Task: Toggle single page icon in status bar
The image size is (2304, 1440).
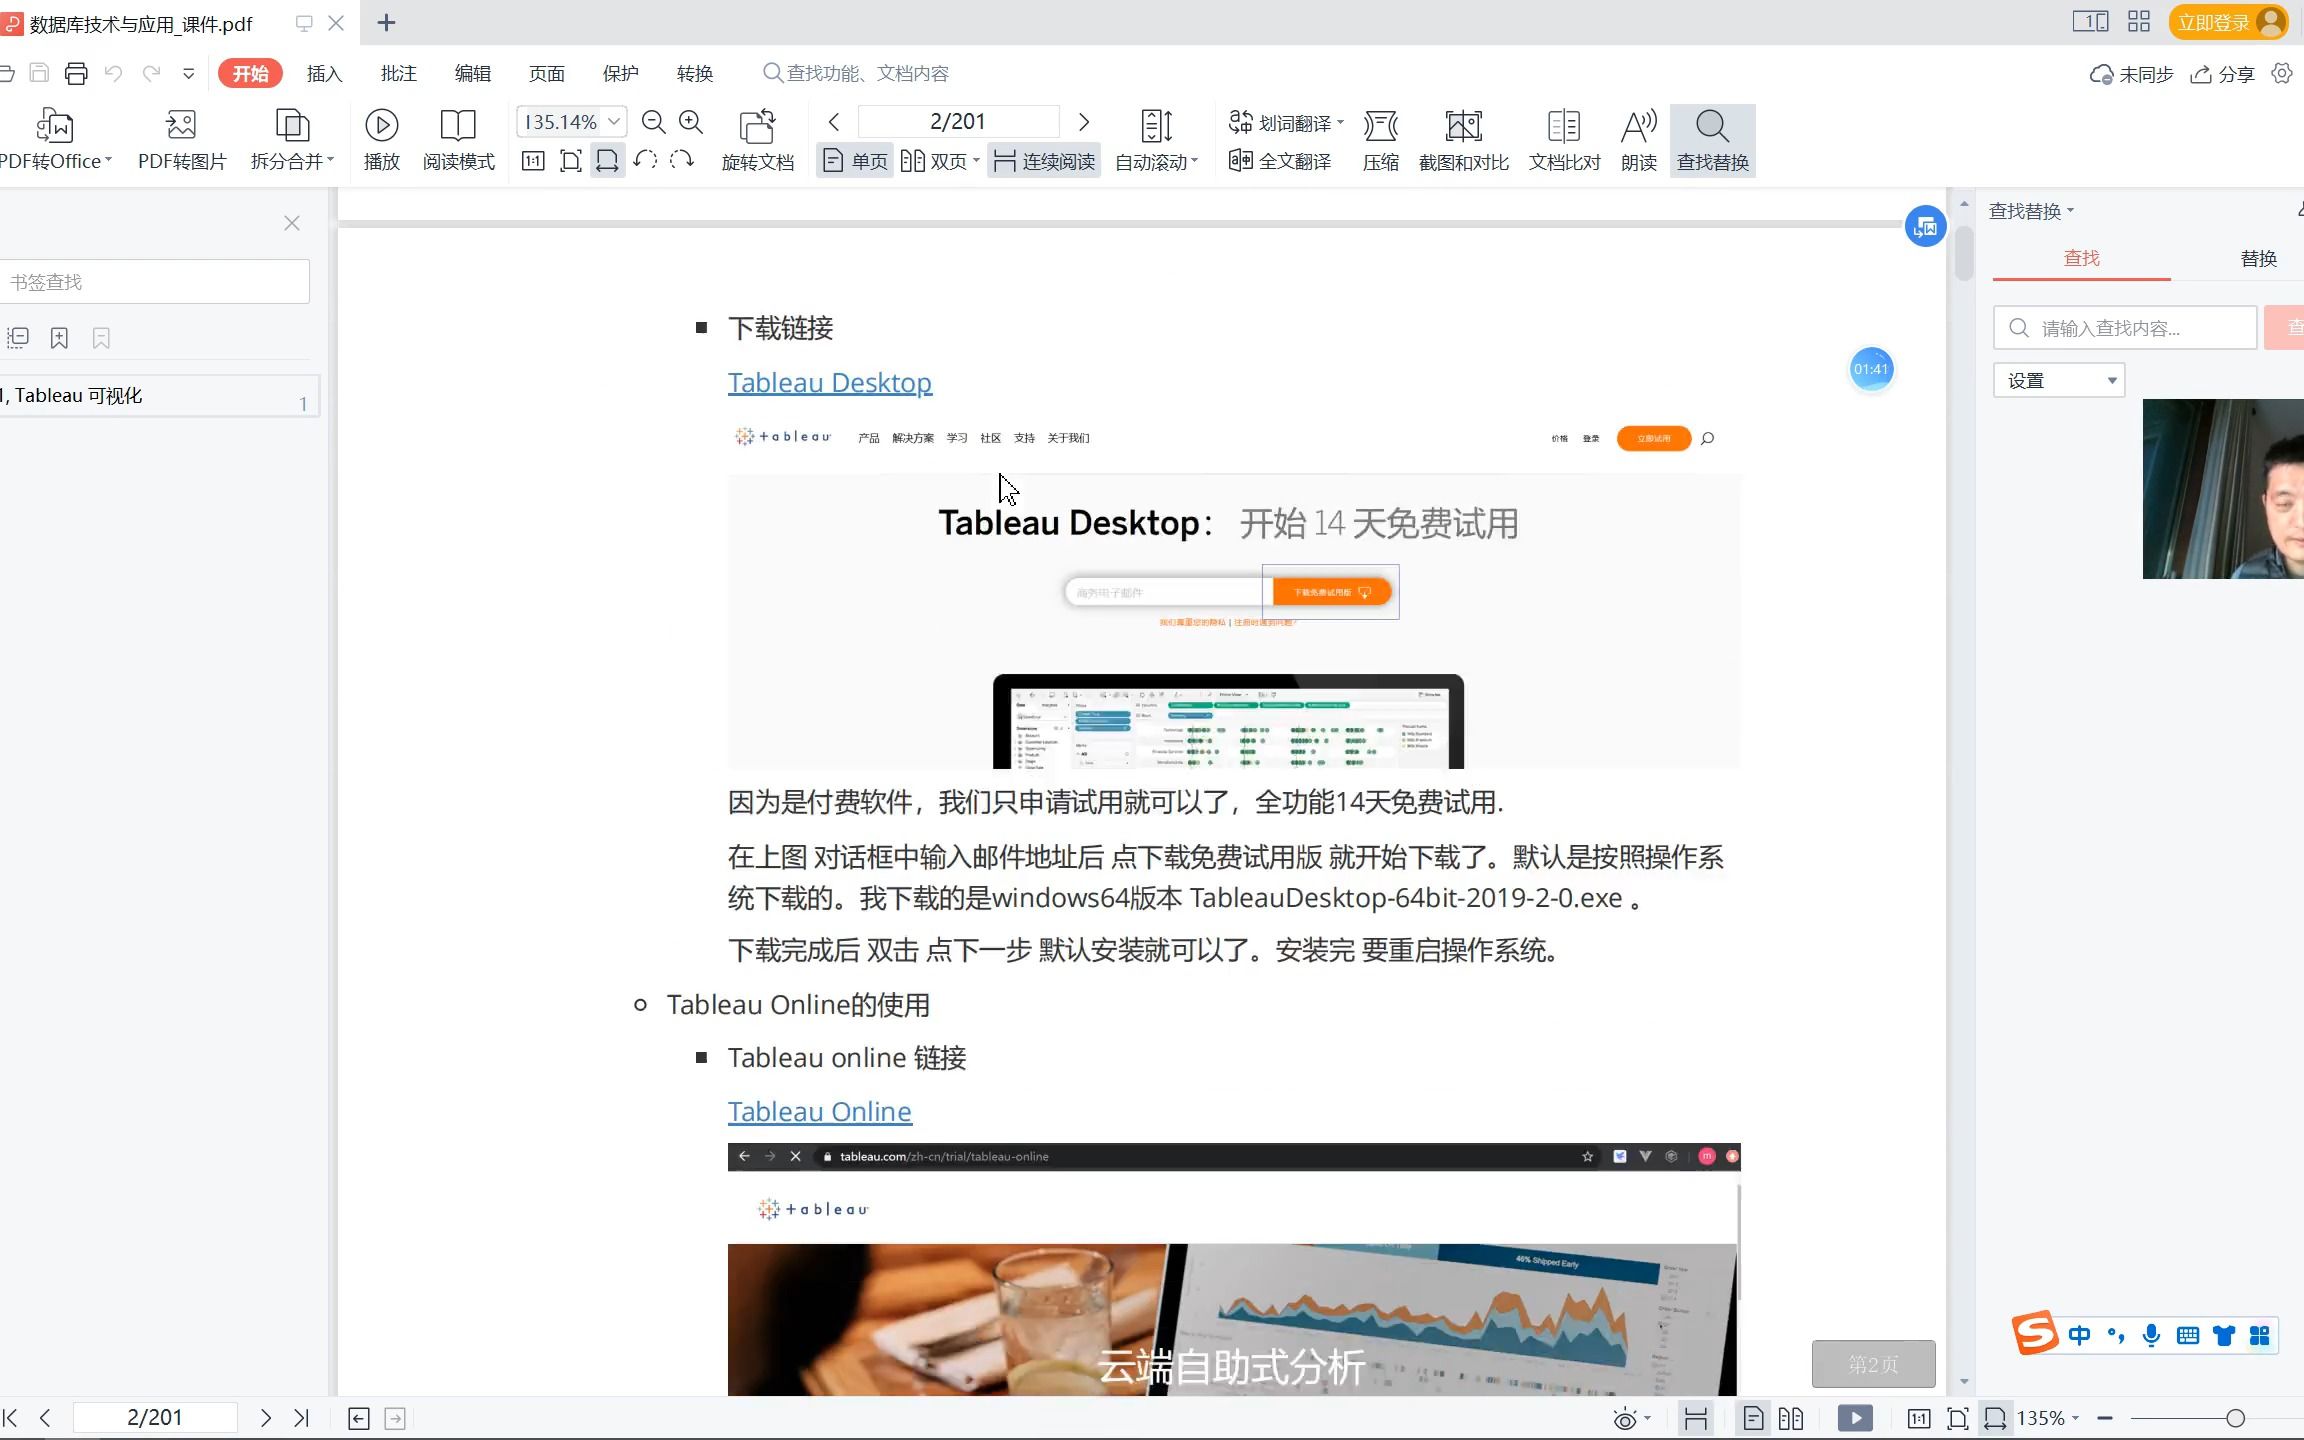Action: click(1753, 1418)
